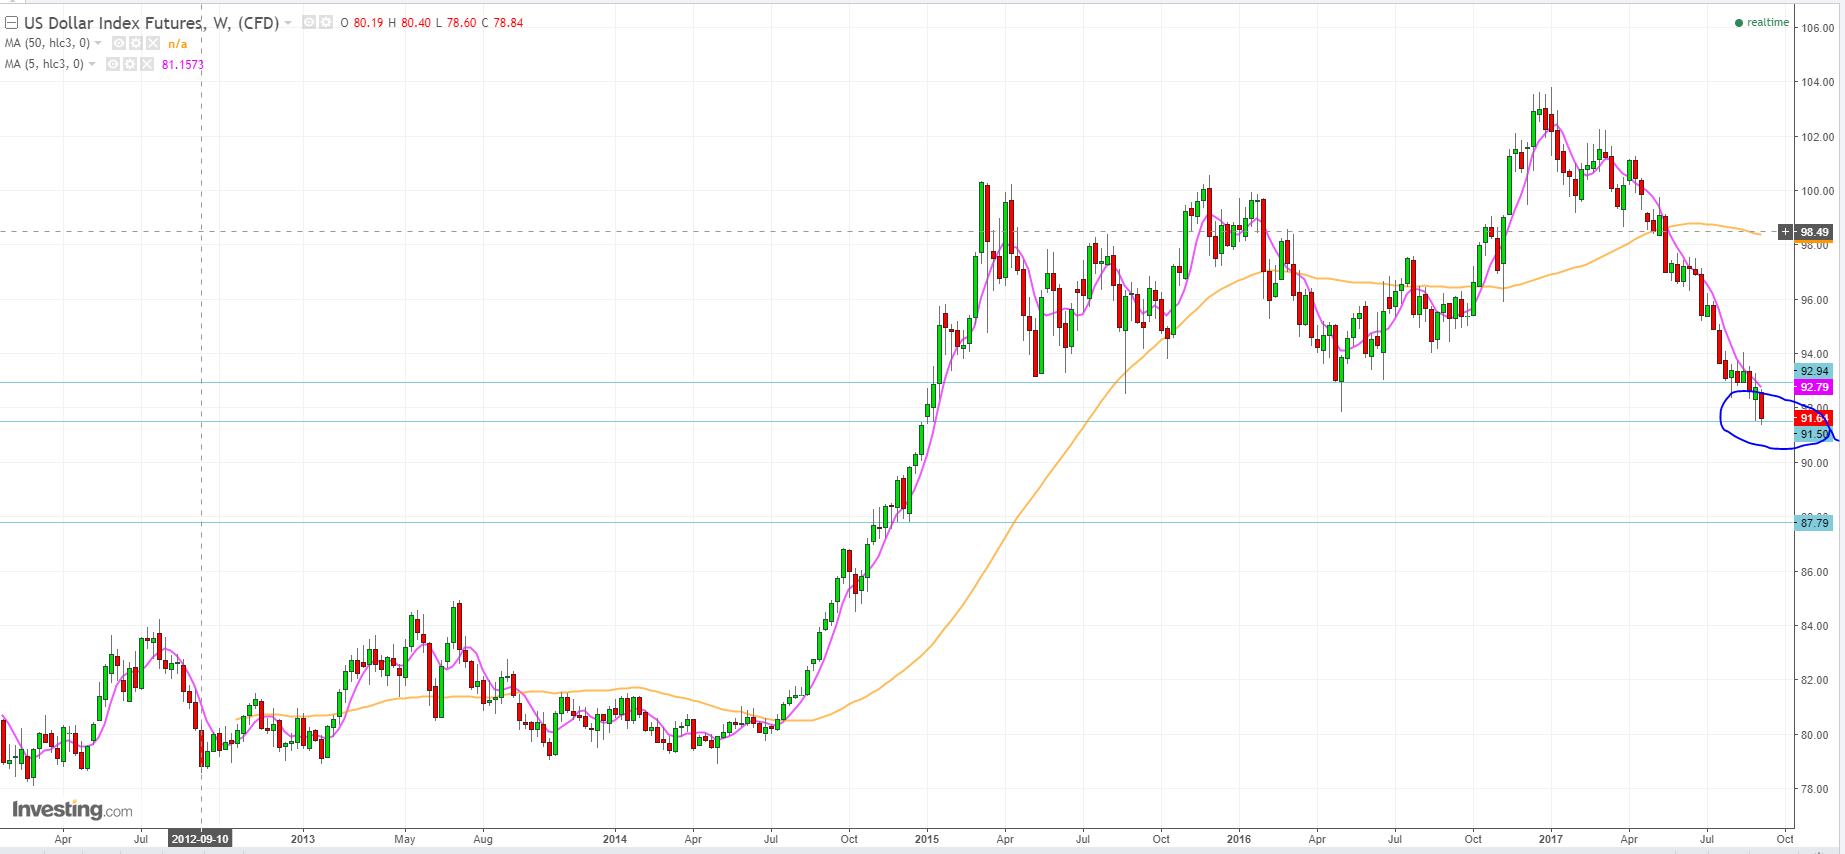Click the open value 80.19

tap(368, 23)
